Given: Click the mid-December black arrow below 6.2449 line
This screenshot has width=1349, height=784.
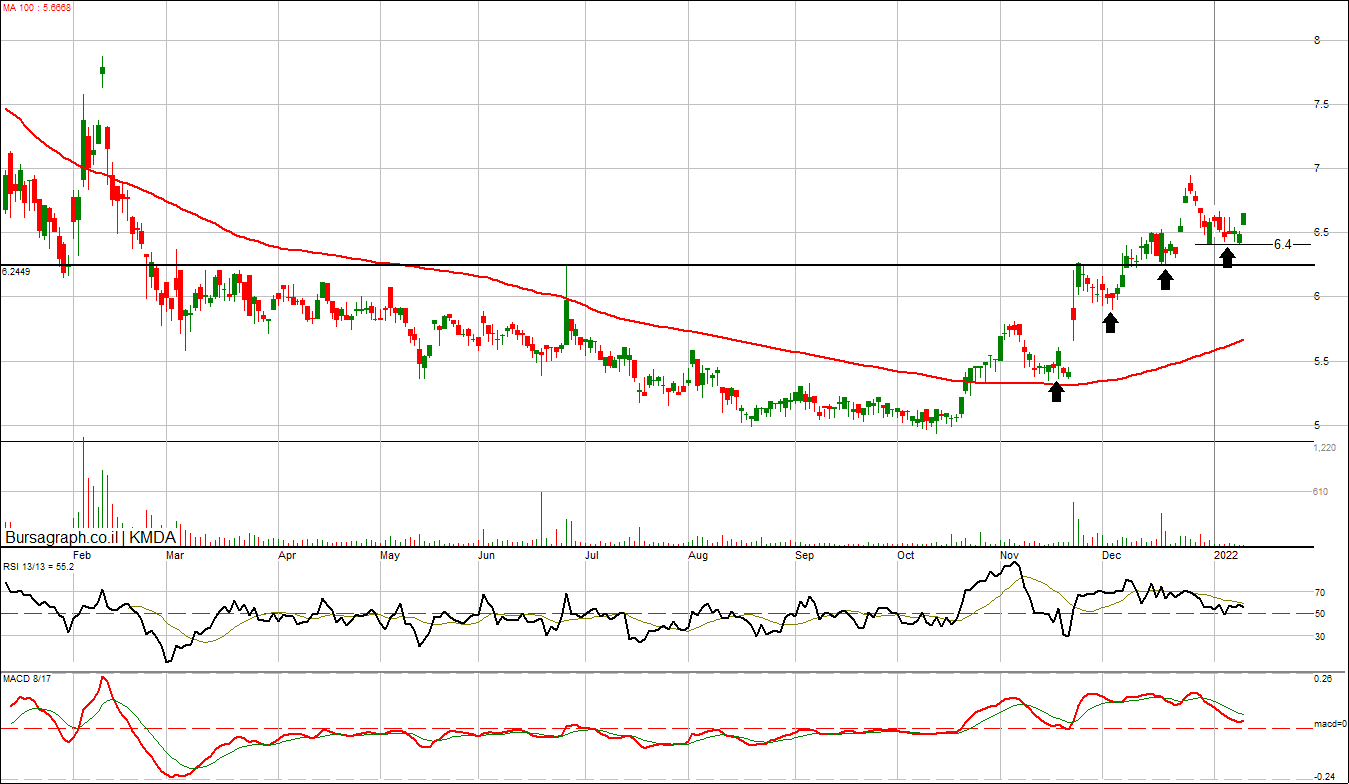Looking at the screenshot, I should pos(1165,280).
